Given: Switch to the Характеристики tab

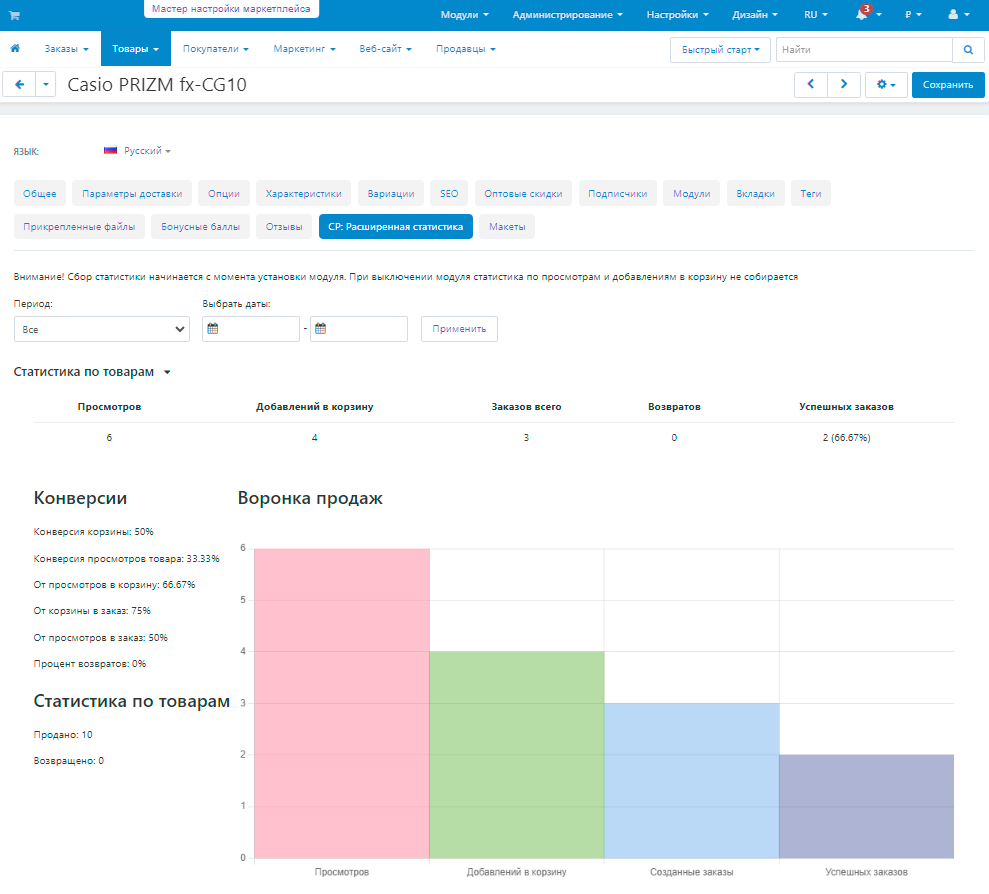Looking at the screenshot, I should 303,194.
